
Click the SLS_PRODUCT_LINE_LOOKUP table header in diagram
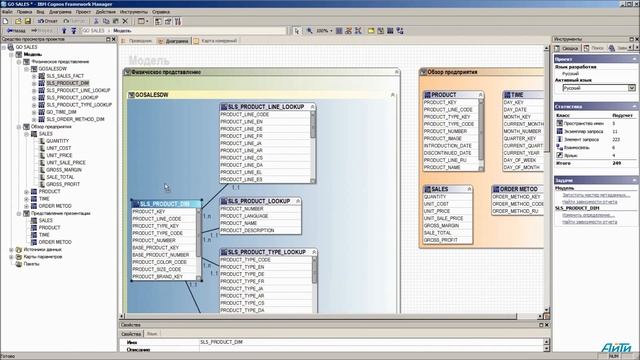[x=267, y=107]
